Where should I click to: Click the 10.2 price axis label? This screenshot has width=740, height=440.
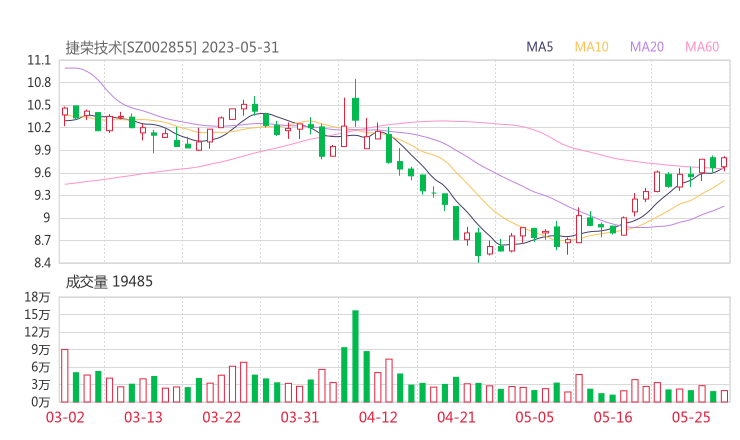[39, 127]
